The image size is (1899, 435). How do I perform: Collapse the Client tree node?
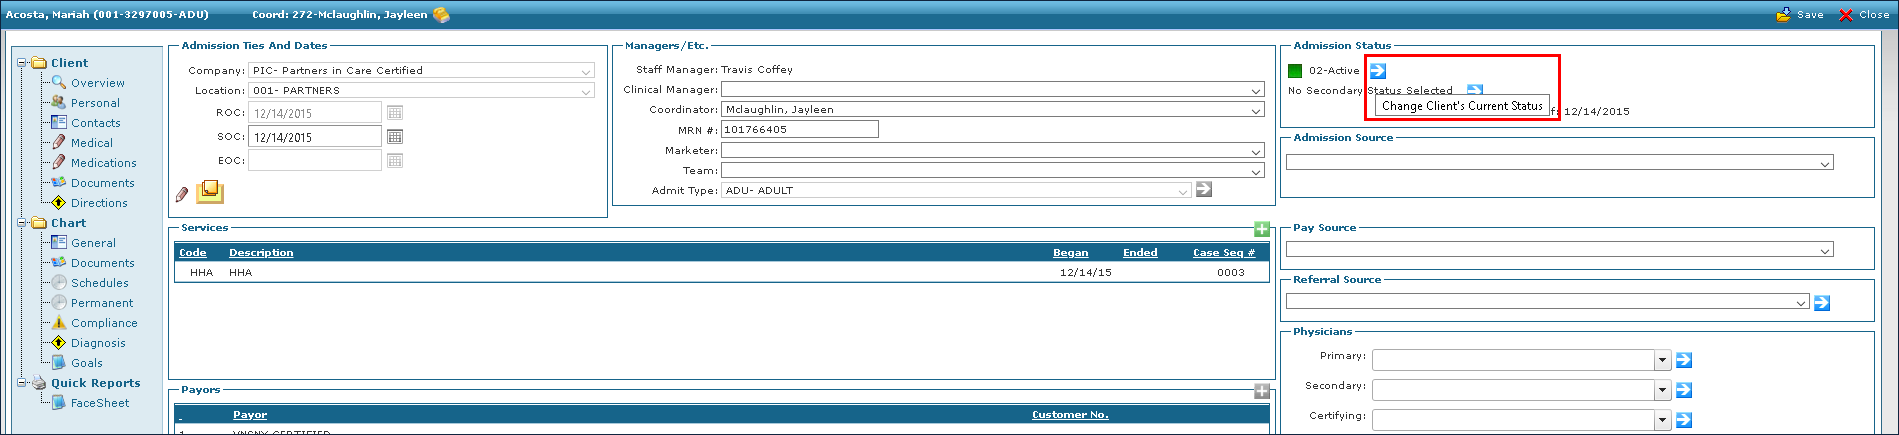[x=22, y=63]
